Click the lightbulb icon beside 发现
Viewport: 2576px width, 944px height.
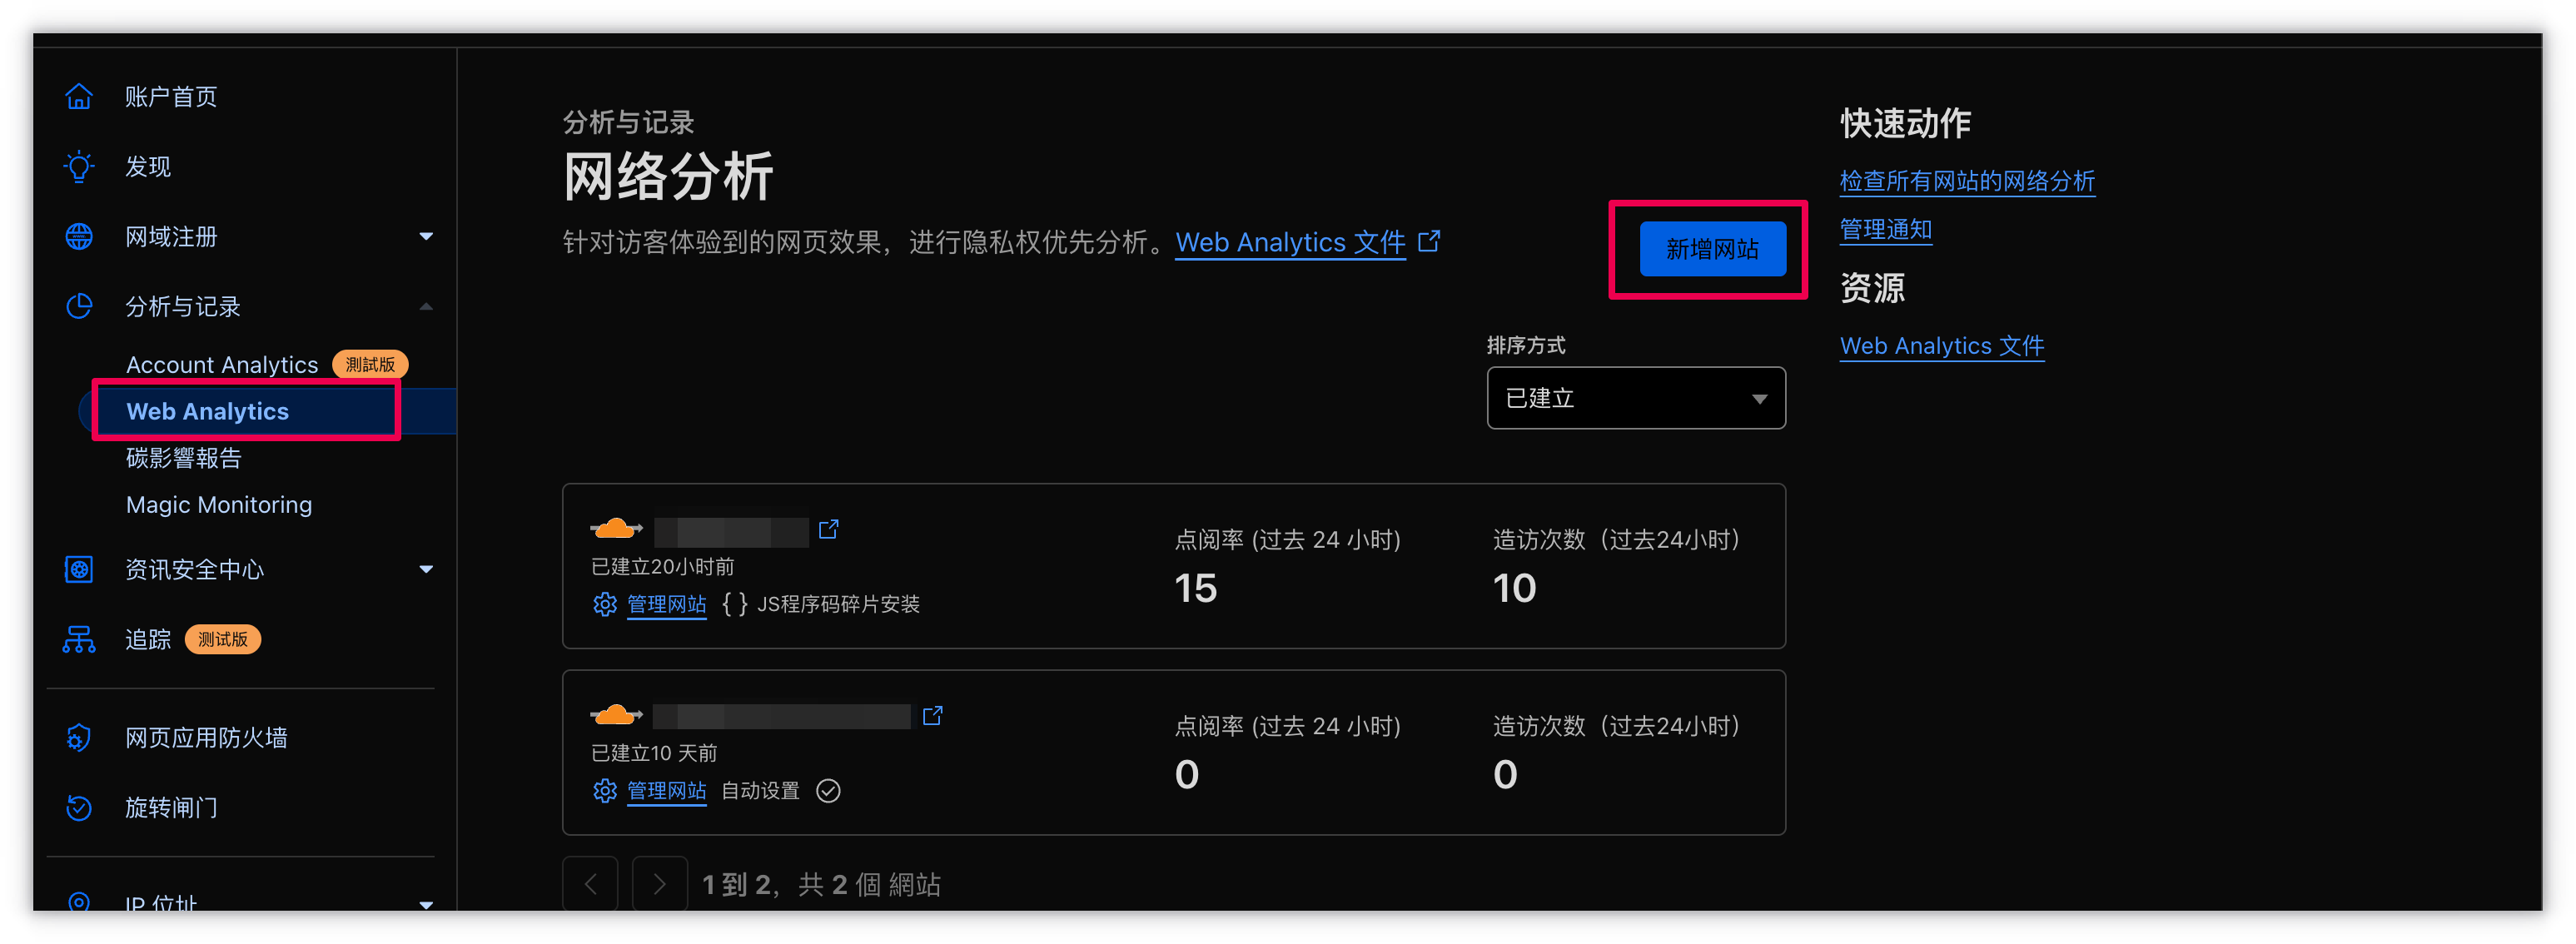point(79,167)
